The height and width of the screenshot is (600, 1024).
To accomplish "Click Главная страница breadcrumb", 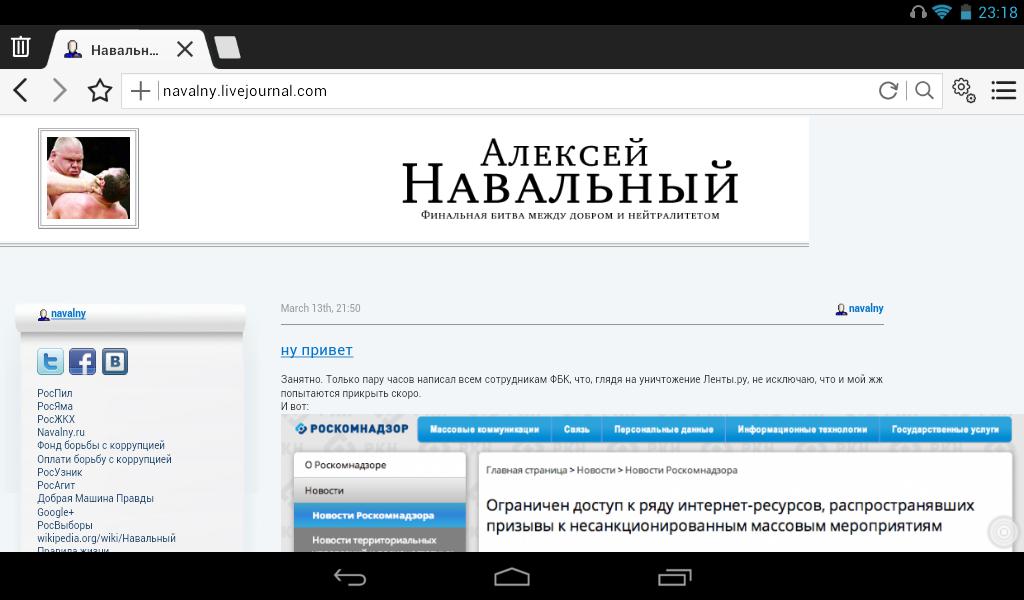I will click(x=526, y=470).
